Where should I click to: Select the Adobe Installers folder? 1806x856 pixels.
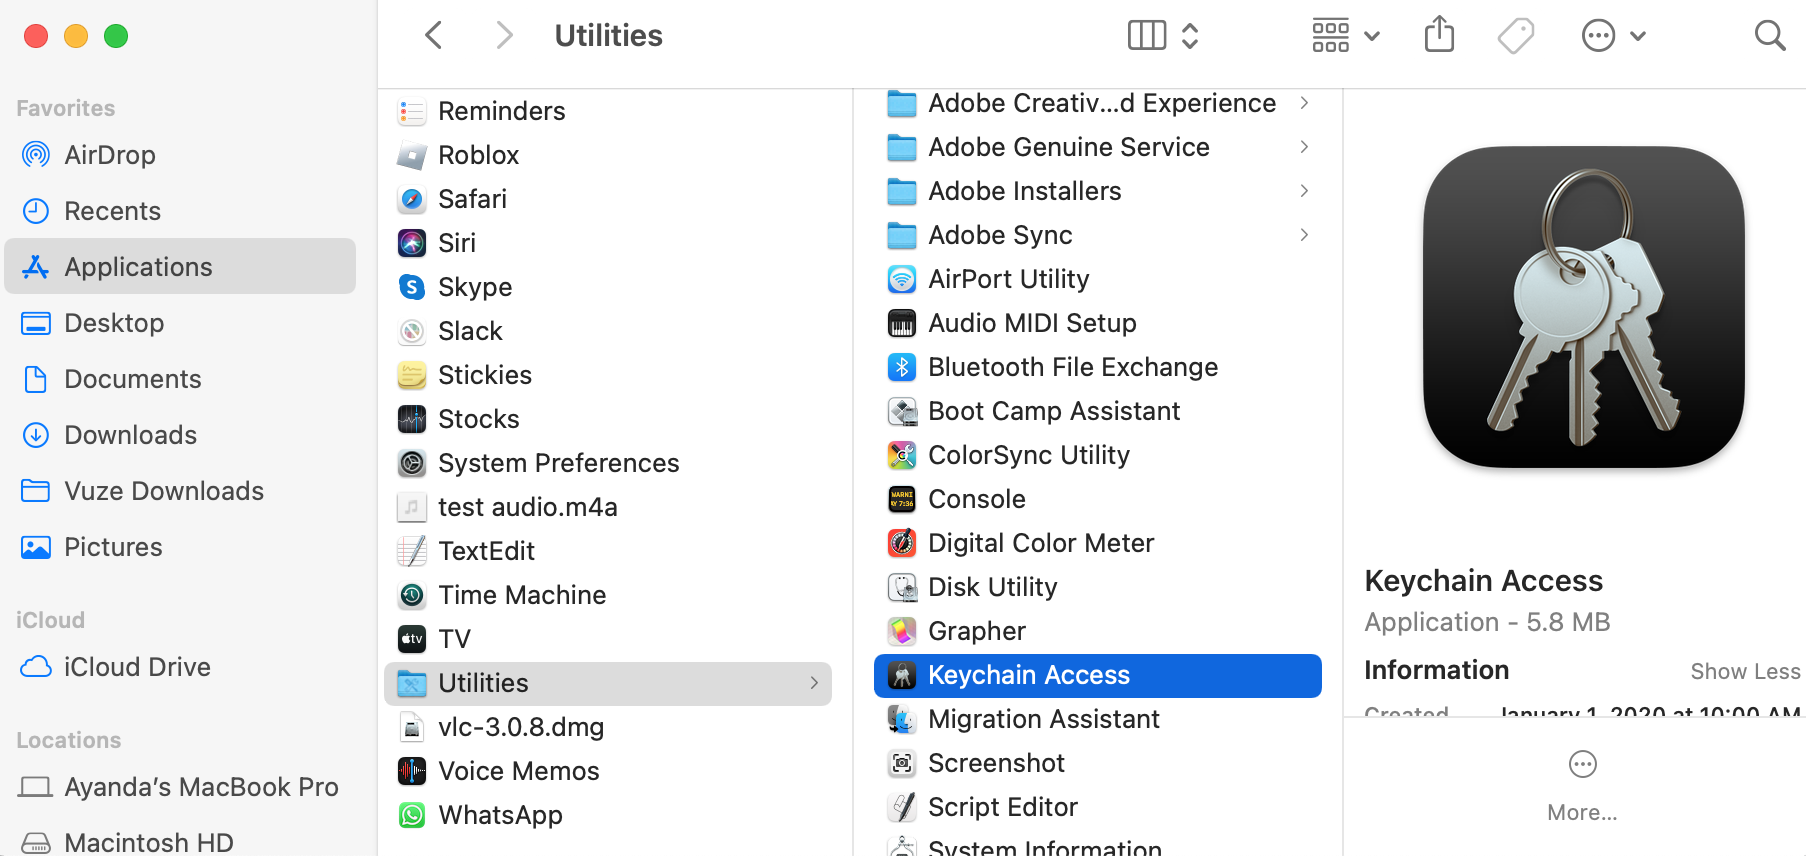coord(1098,191)
